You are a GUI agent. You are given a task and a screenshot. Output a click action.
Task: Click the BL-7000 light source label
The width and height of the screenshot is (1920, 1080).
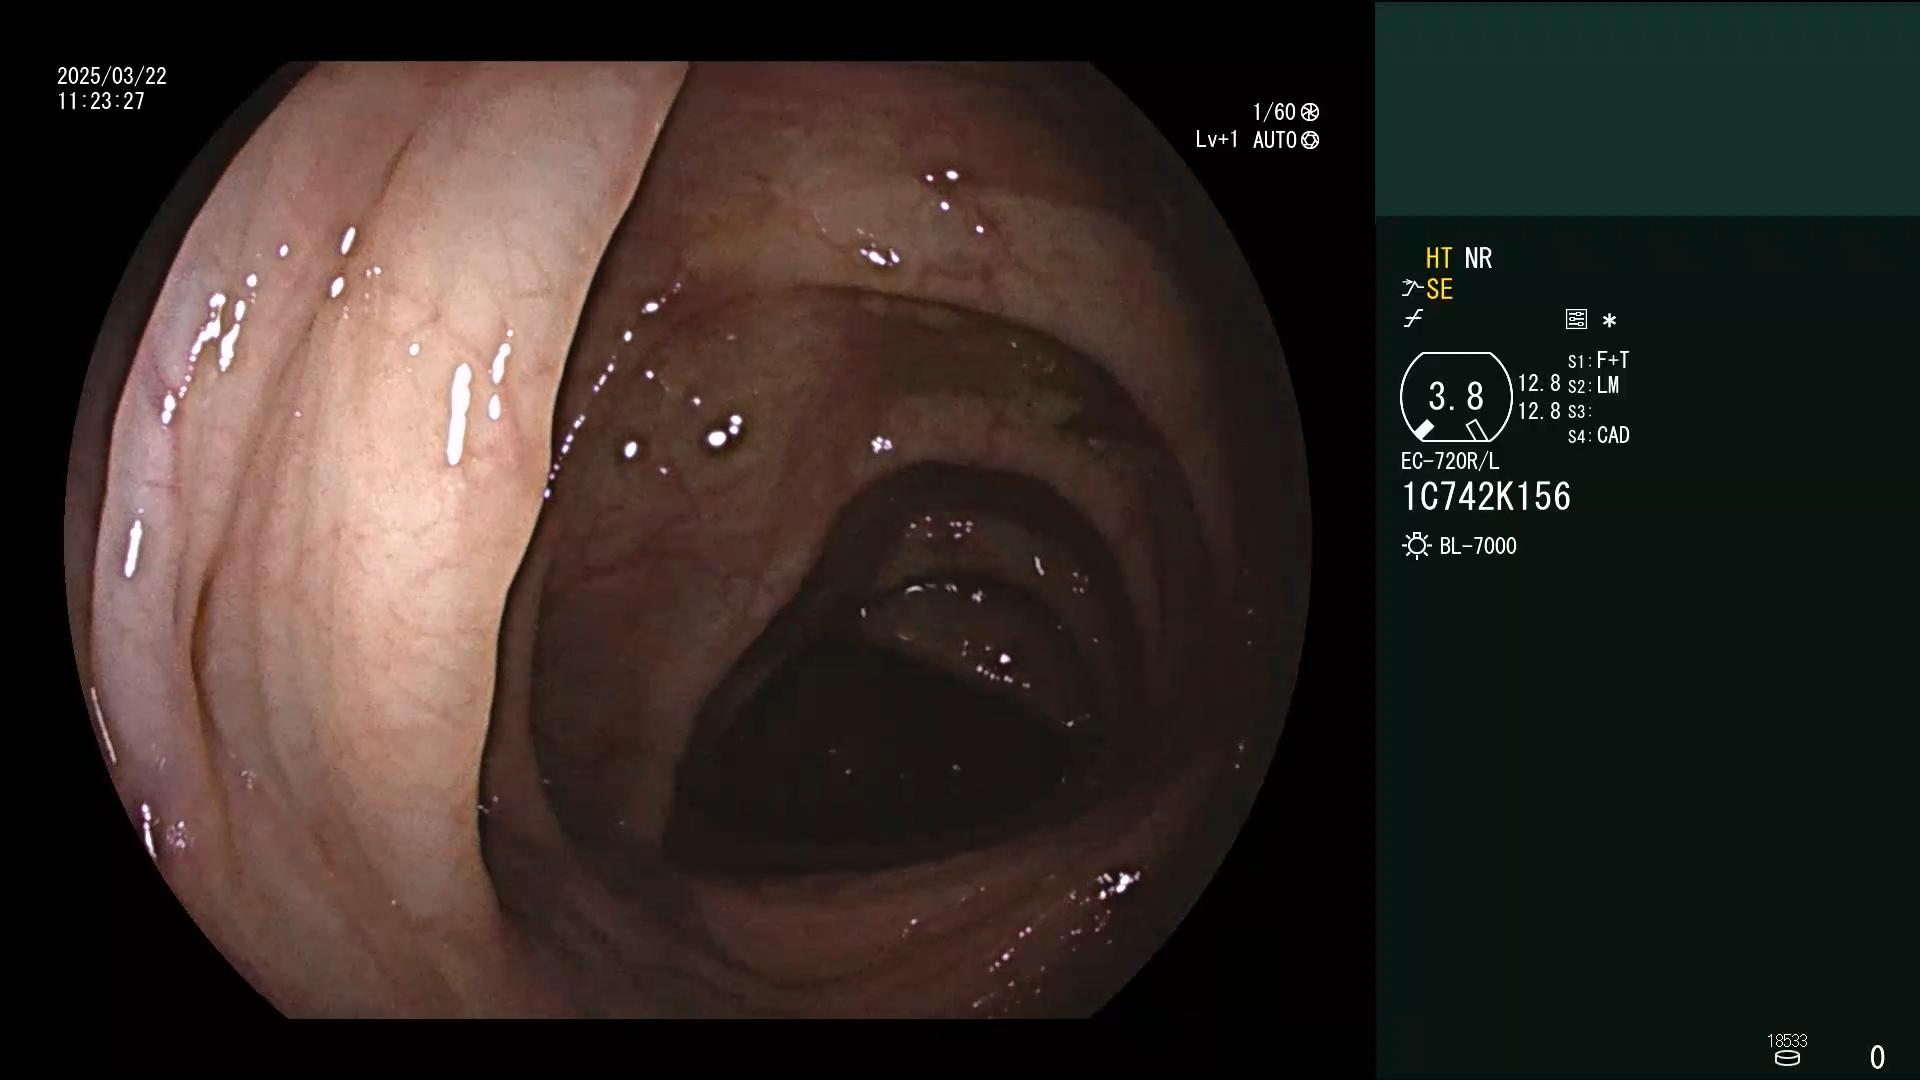(1478, 546)
